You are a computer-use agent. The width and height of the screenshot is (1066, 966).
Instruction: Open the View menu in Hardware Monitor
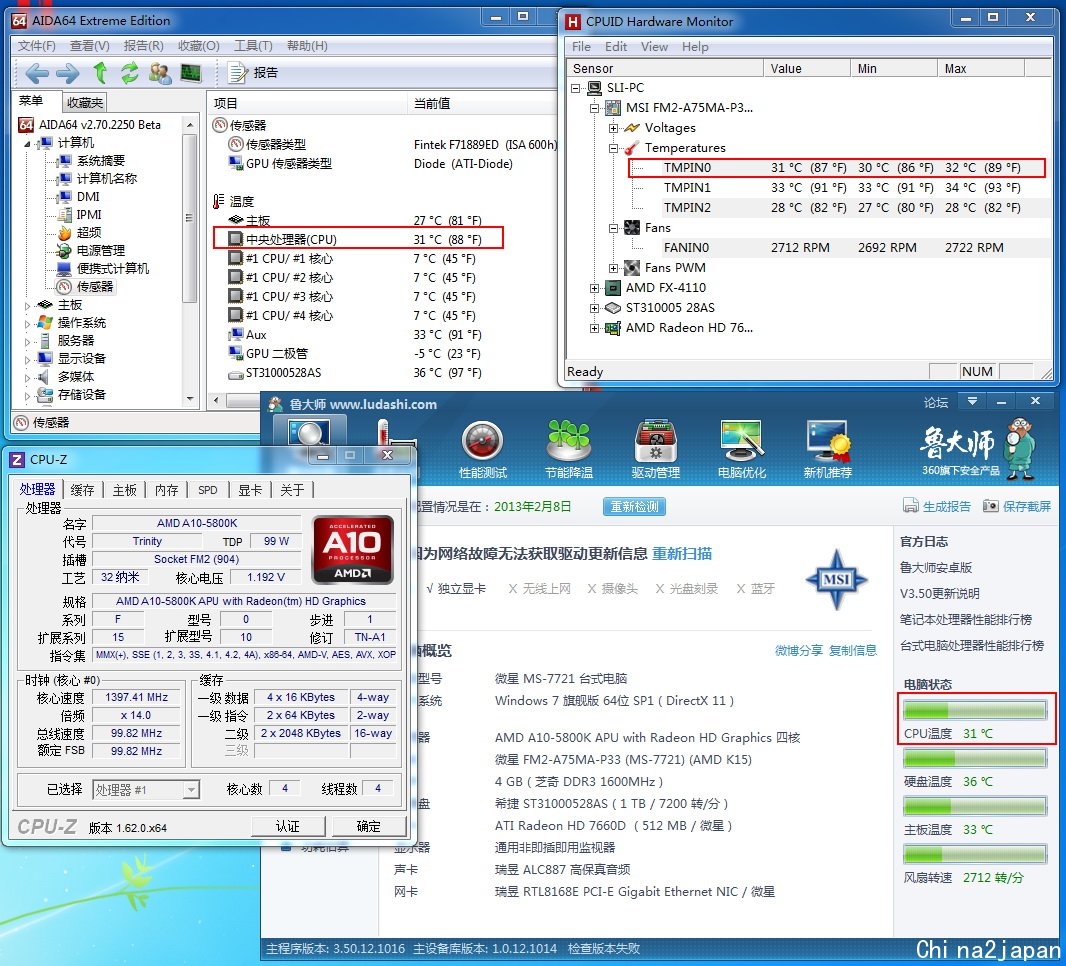pyautogui.click(x=654, y=46)
